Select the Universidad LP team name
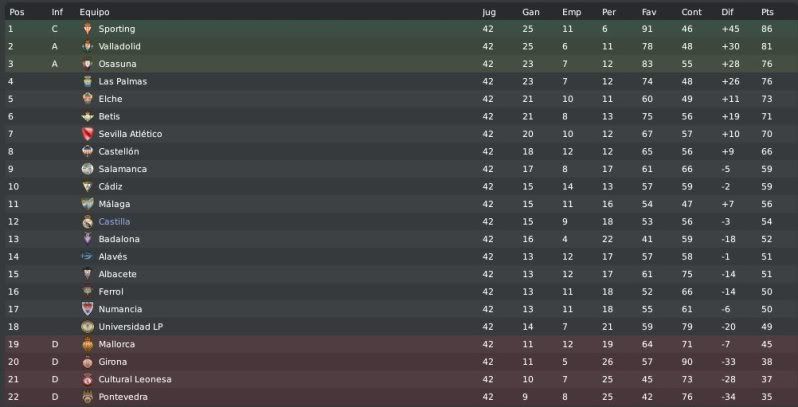Viewport: 798px width, 407px height. pos(131,327)
